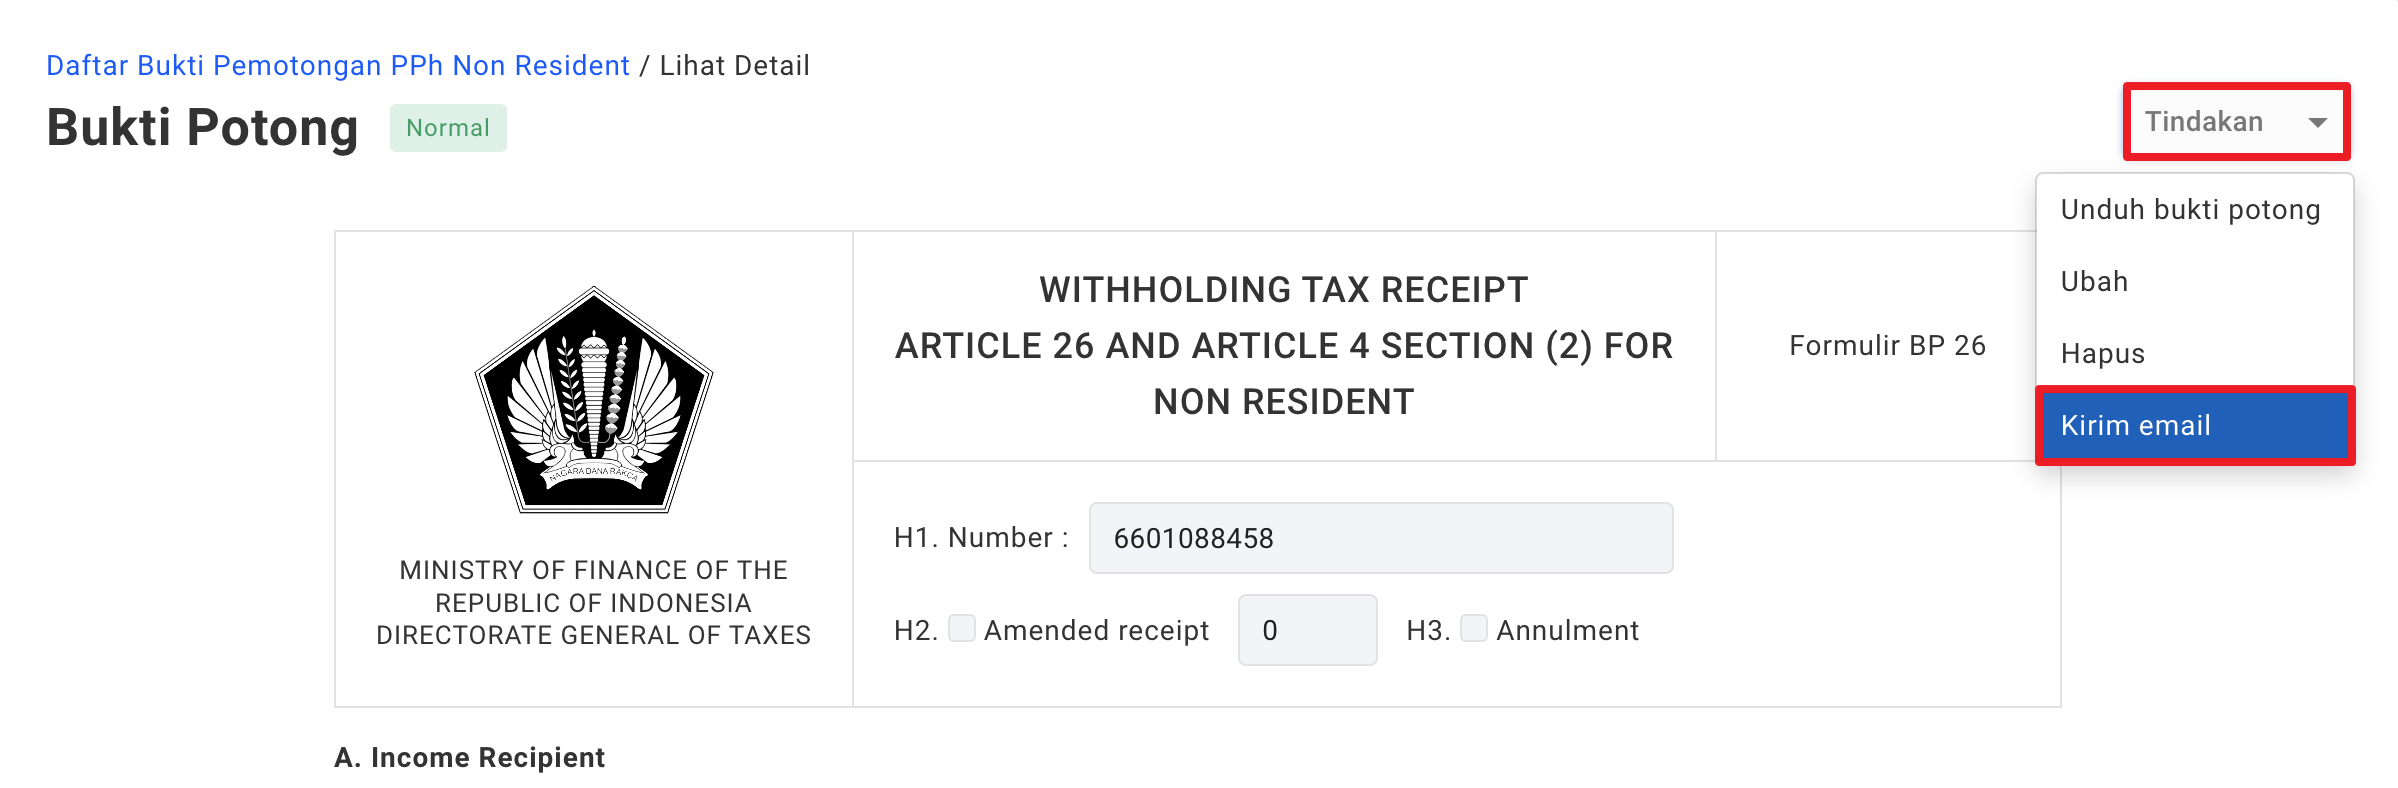Click the H1. Number field label
The height and width of the screenshot is (788, 2398).
tap(980, 538)
